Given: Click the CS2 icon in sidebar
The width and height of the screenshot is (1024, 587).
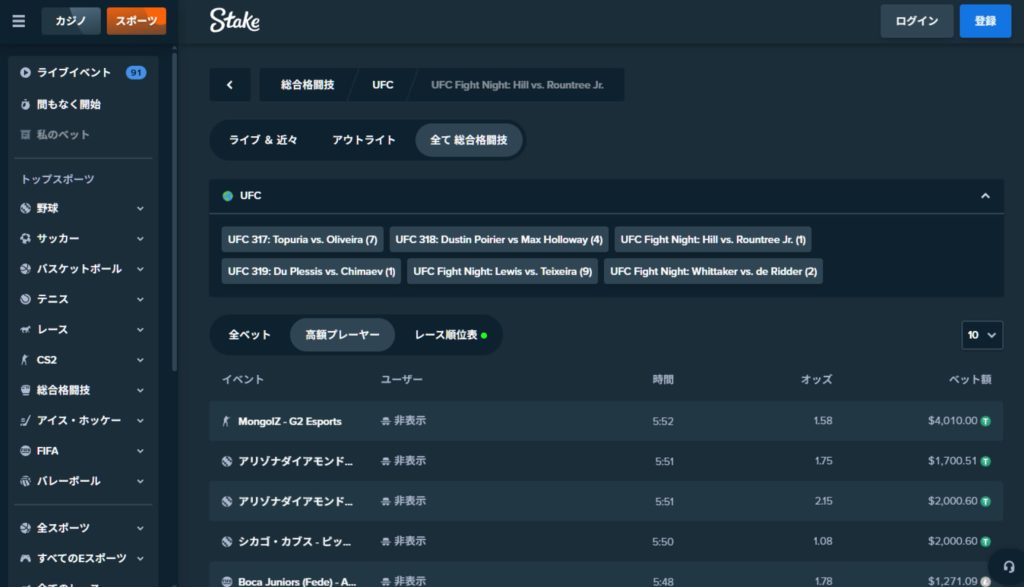Looking at the screenshot, I should 25,360.
